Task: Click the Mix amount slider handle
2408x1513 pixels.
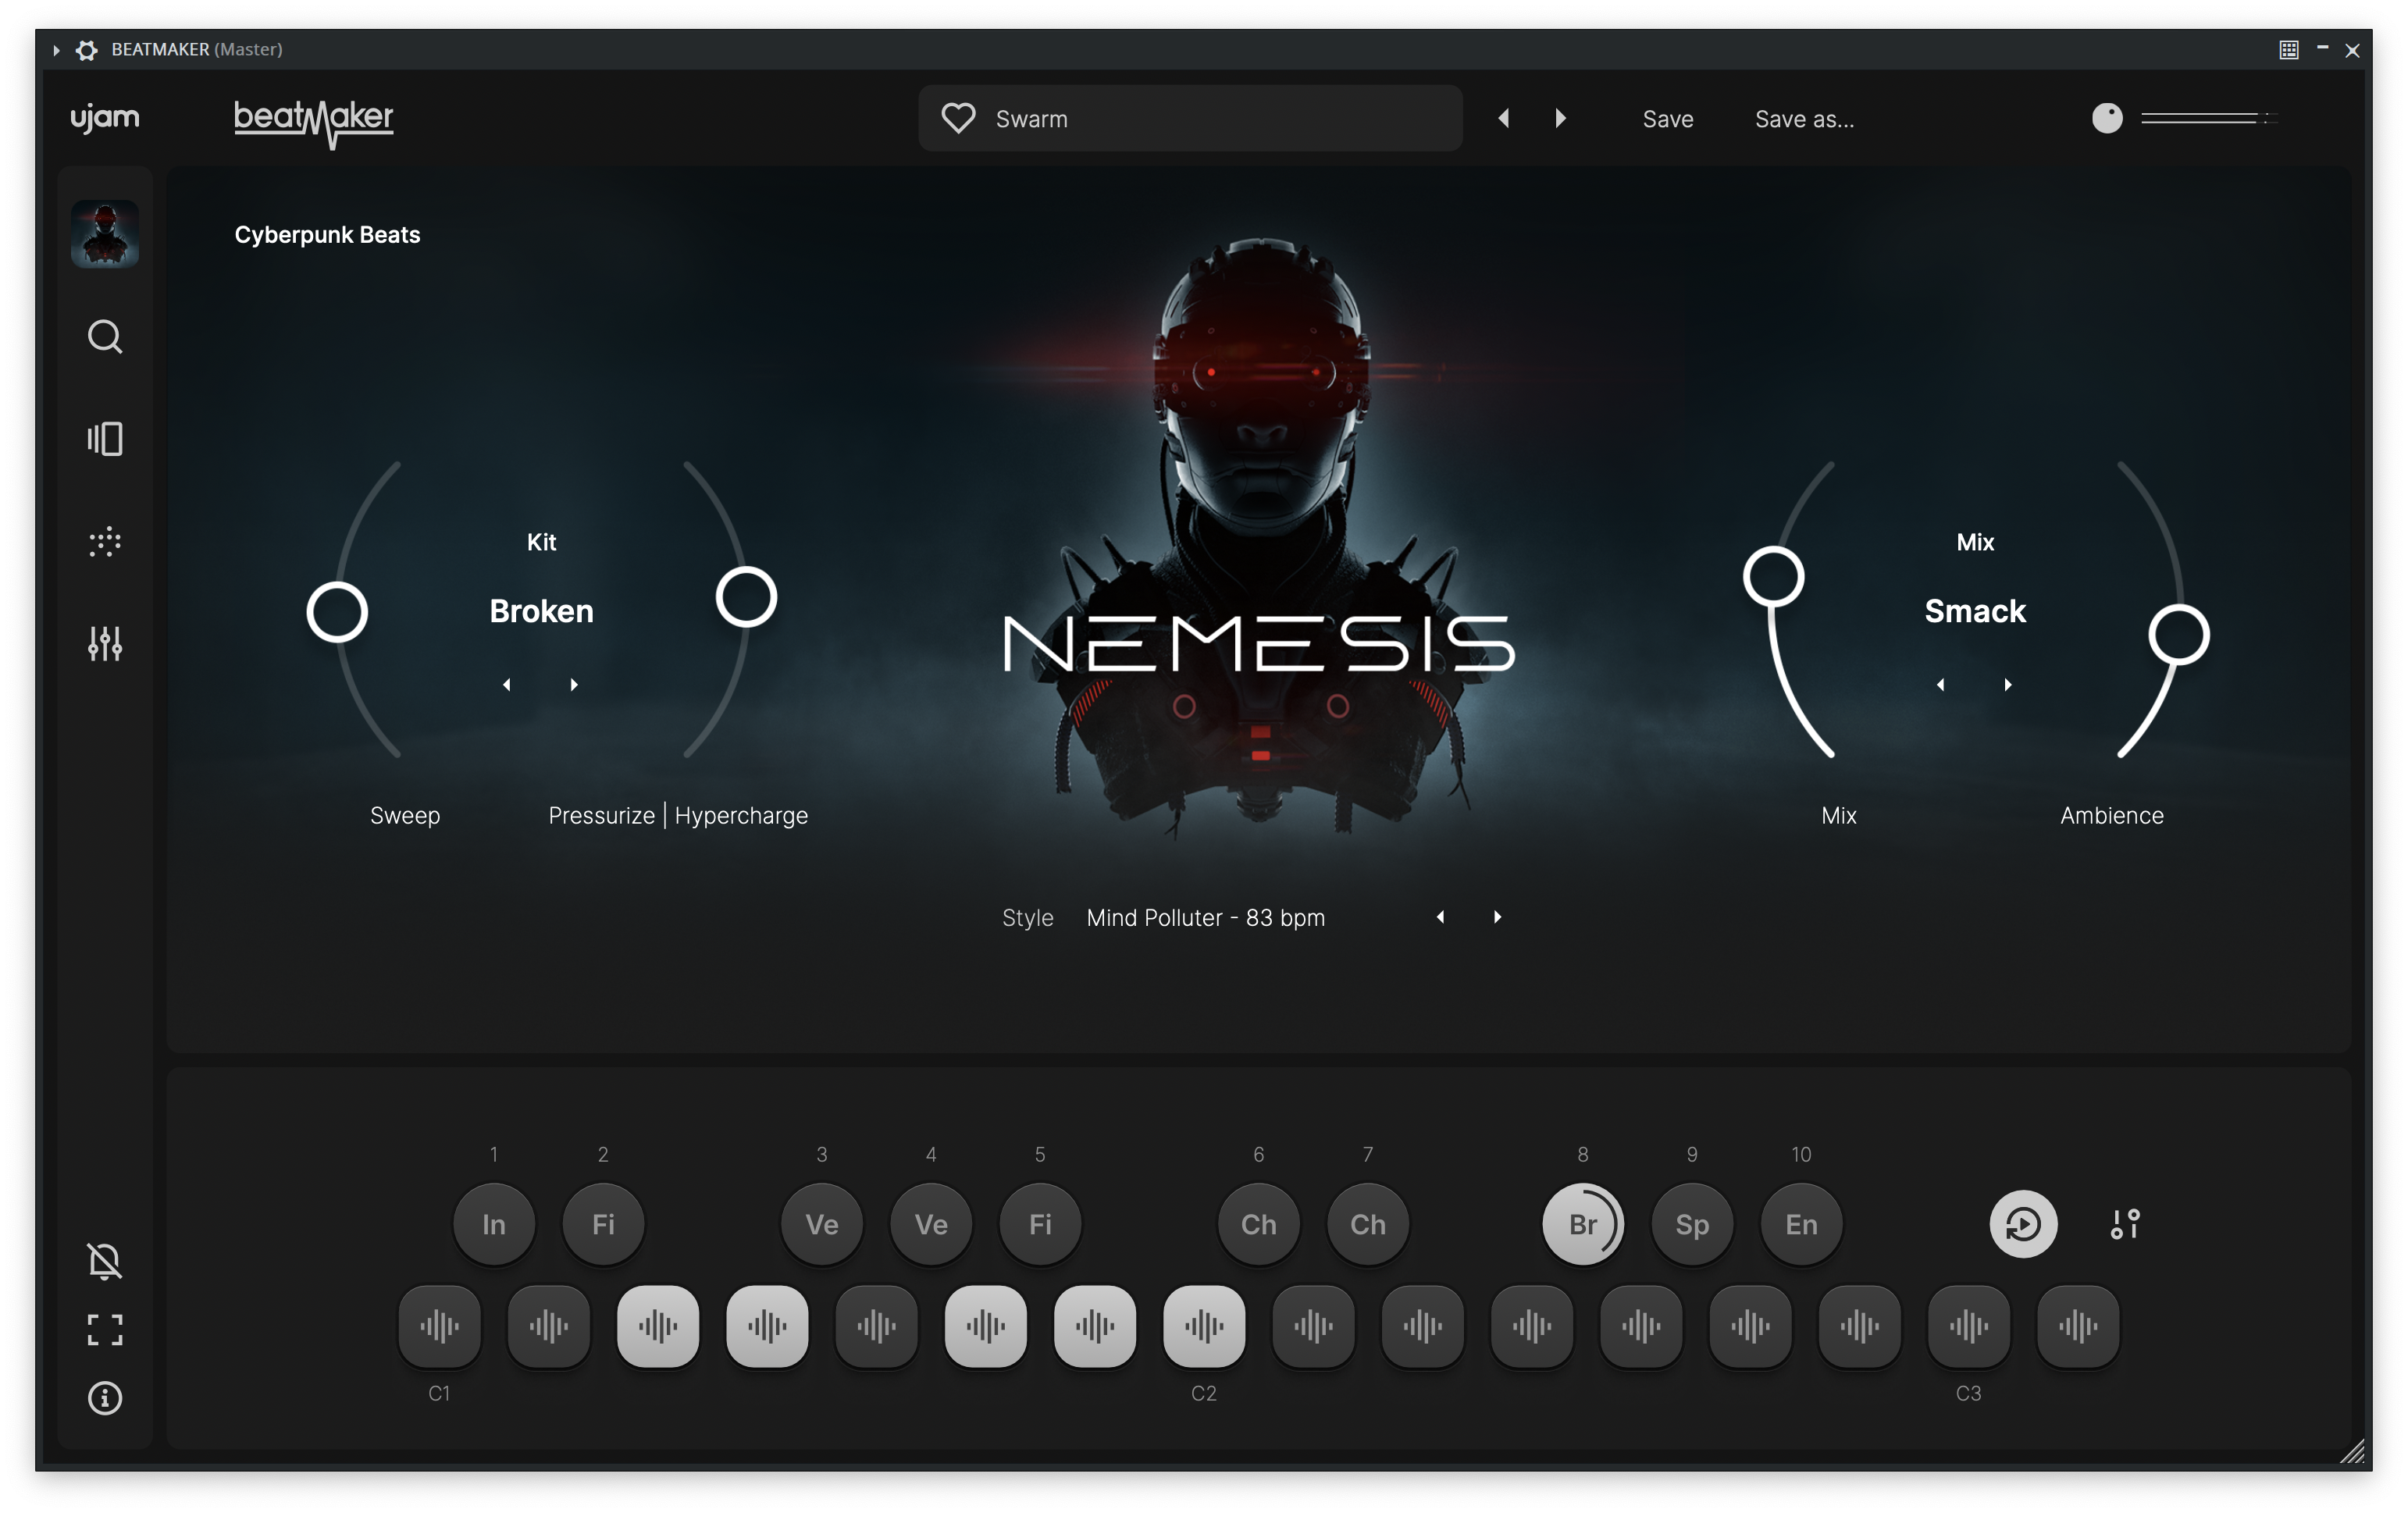Action: pyautogui.click(x=1773, y=577)
